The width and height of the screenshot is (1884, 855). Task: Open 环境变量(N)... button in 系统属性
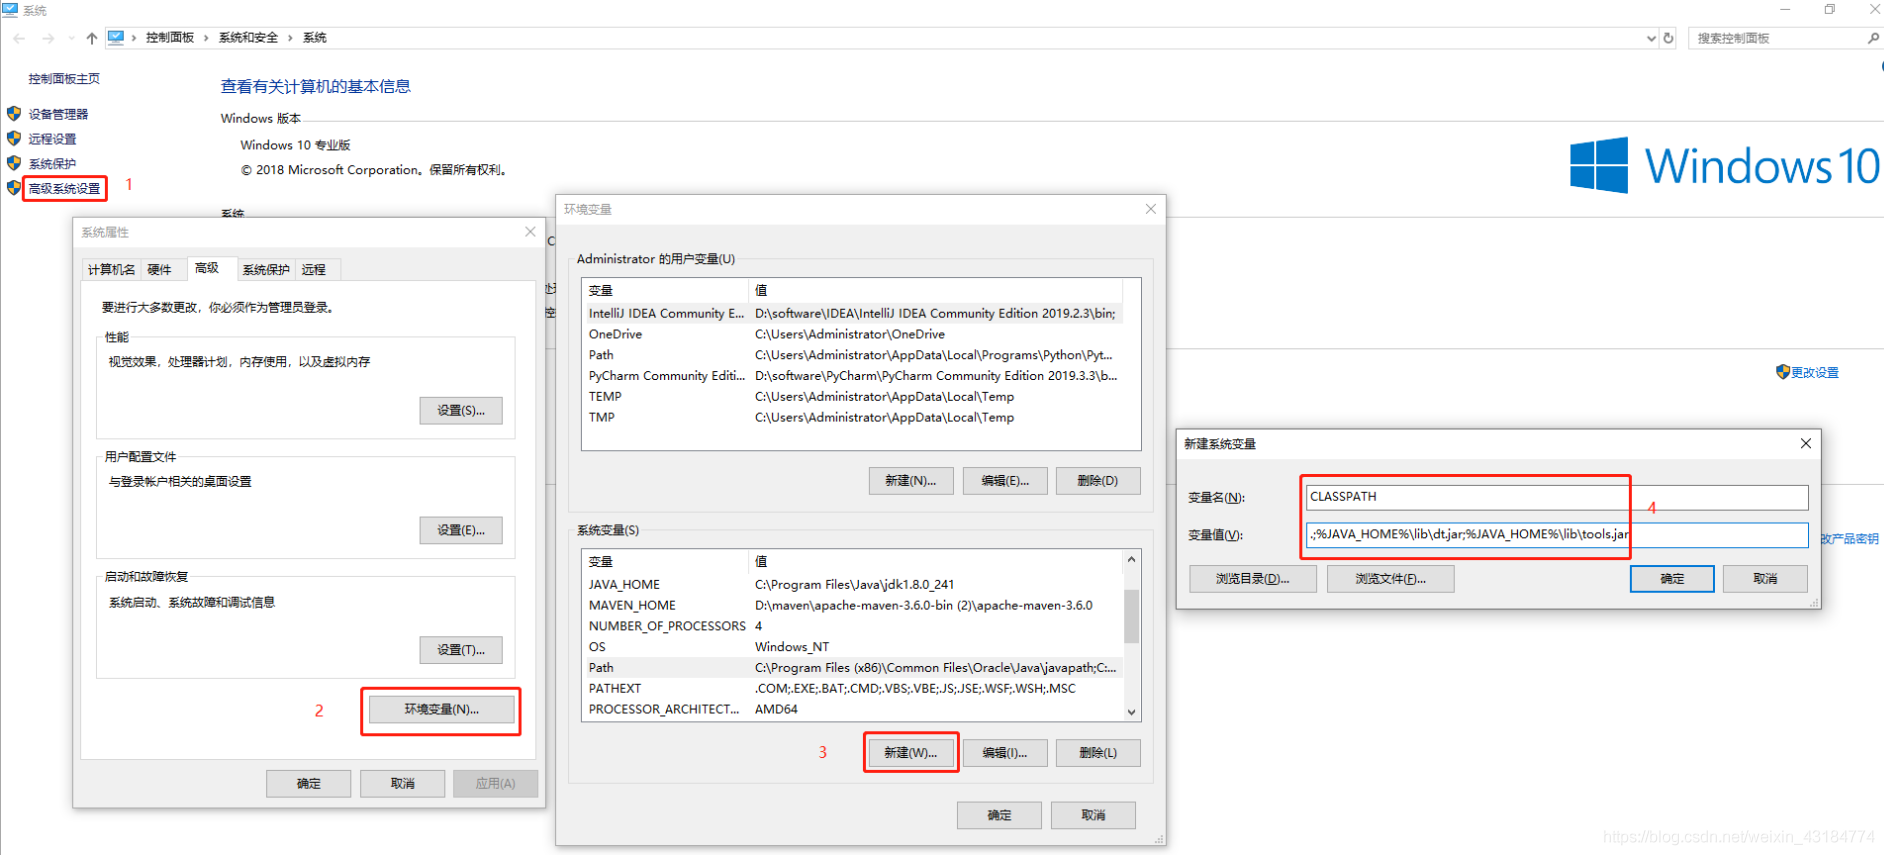pyautogui.click(x=442, y=709)
